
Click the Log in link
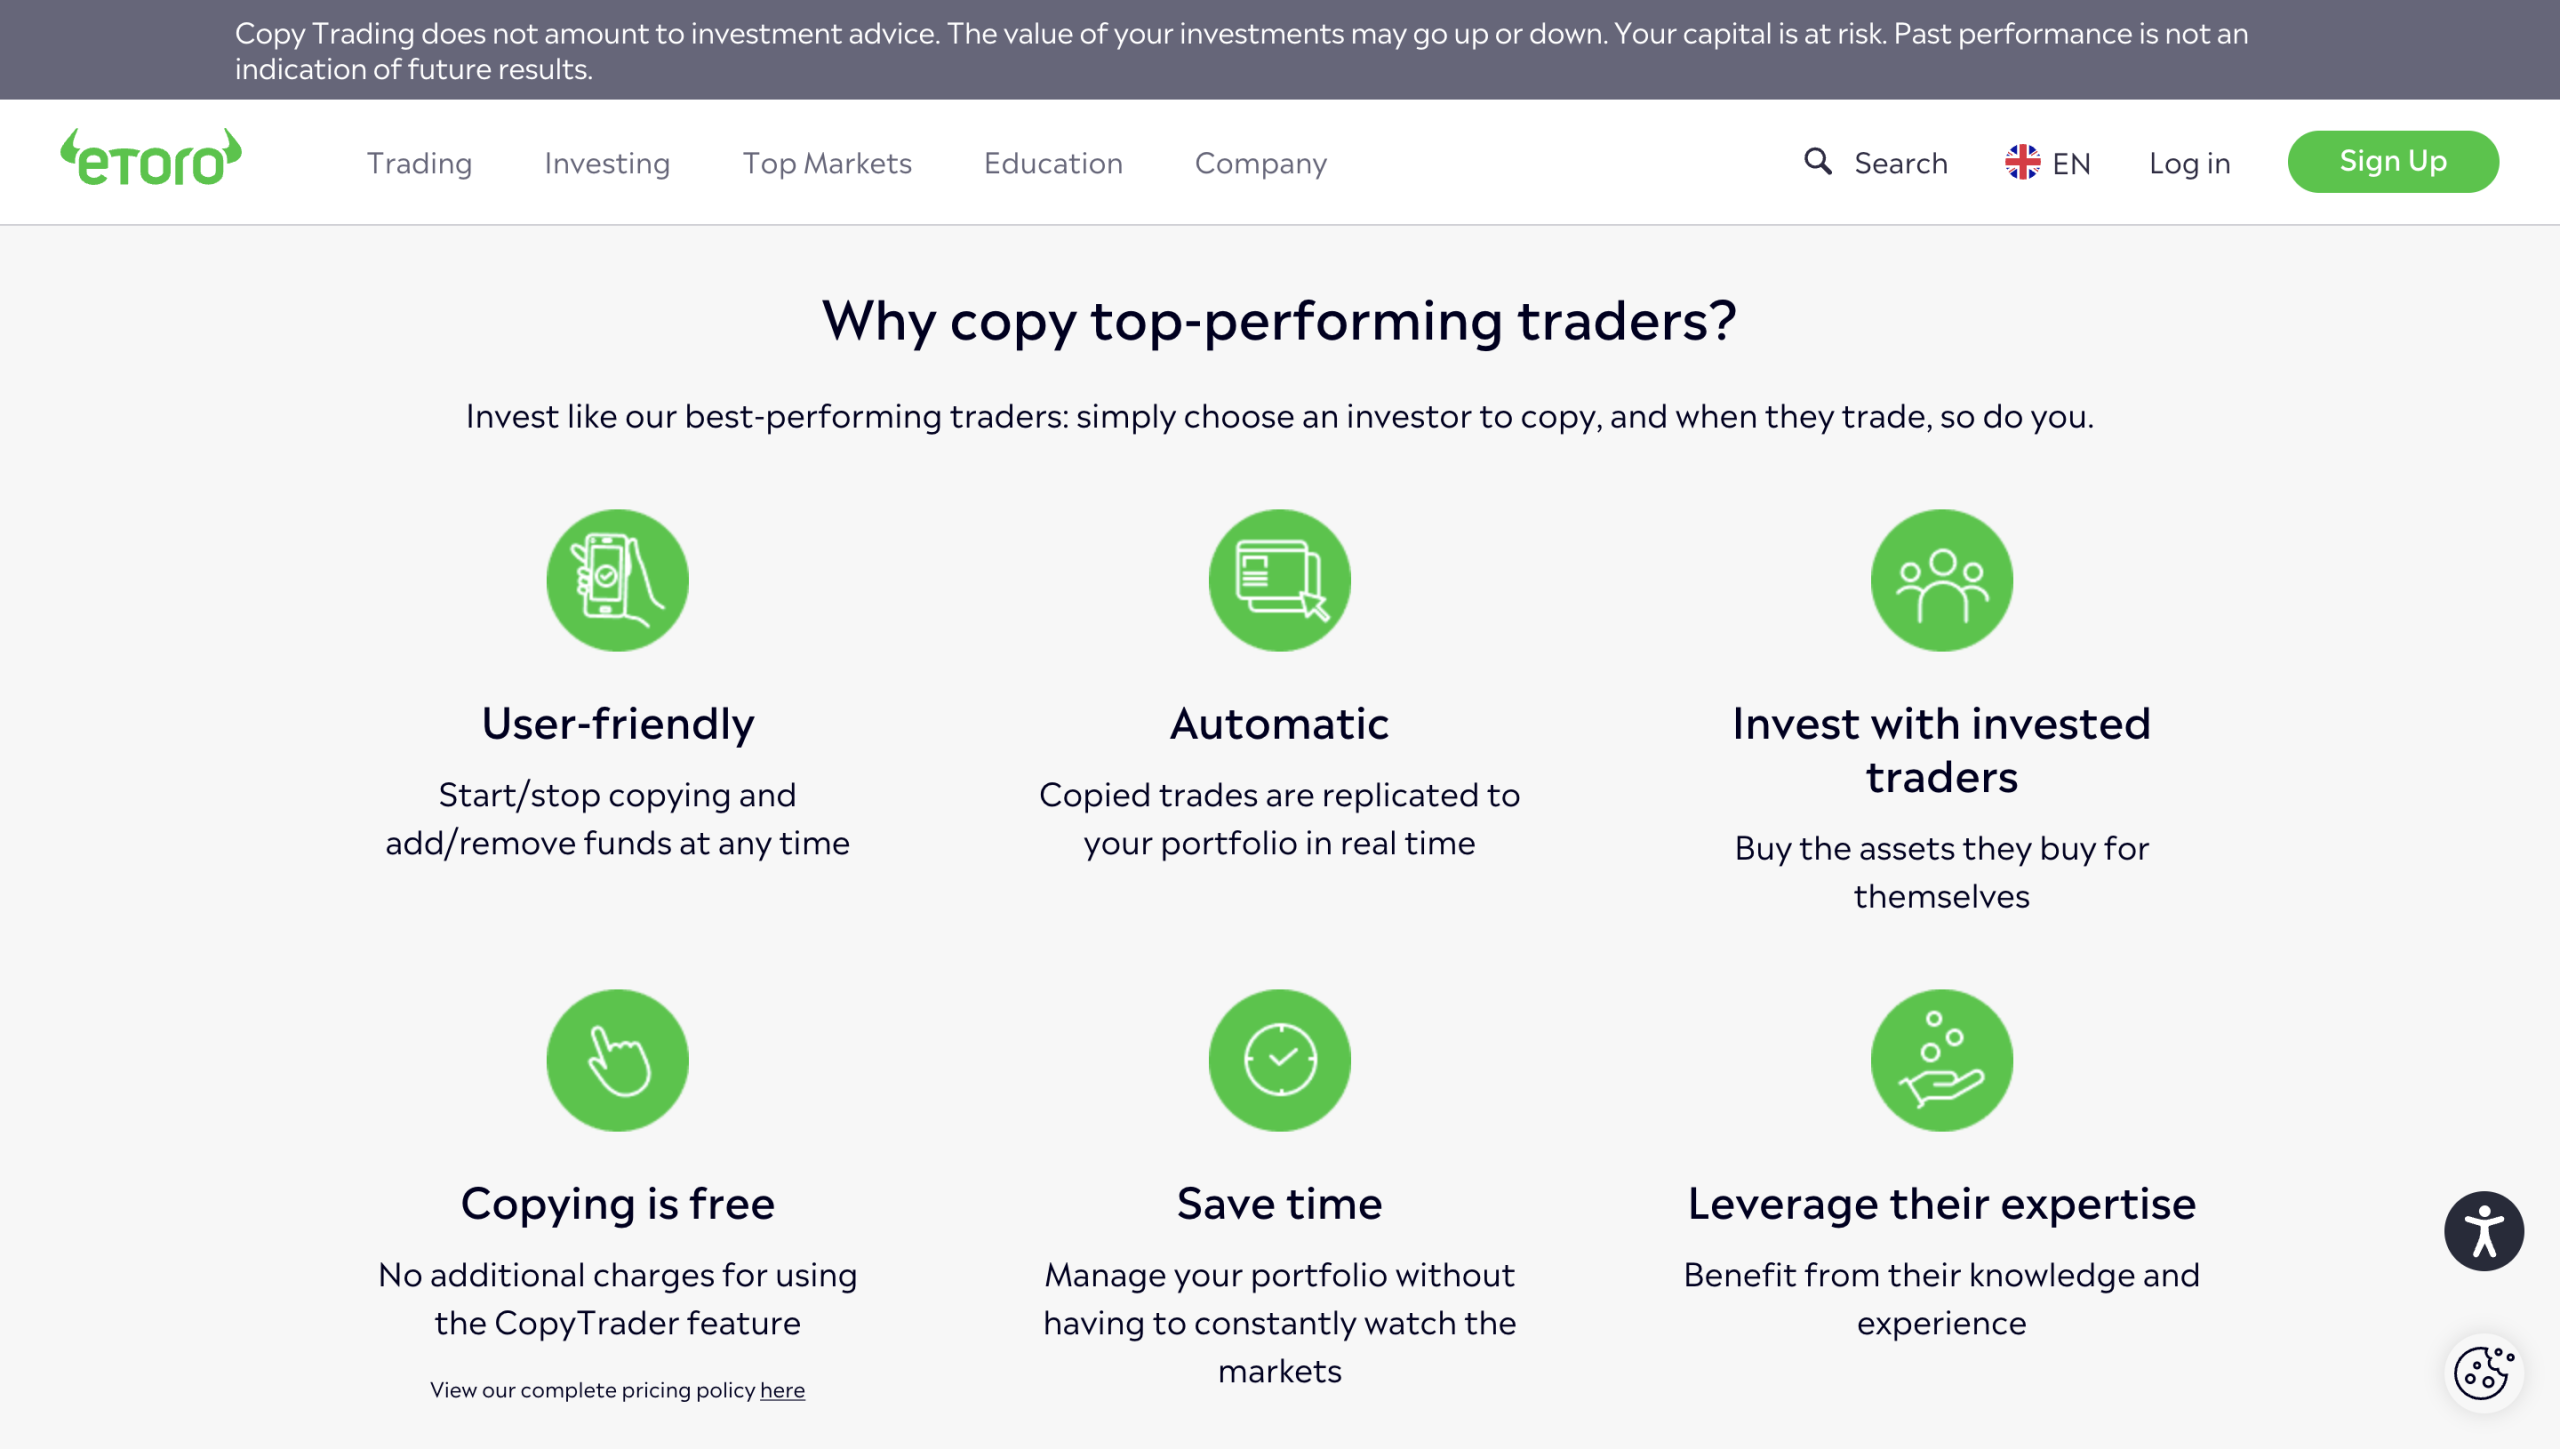pyautogui.click(x=2190, y=163)
